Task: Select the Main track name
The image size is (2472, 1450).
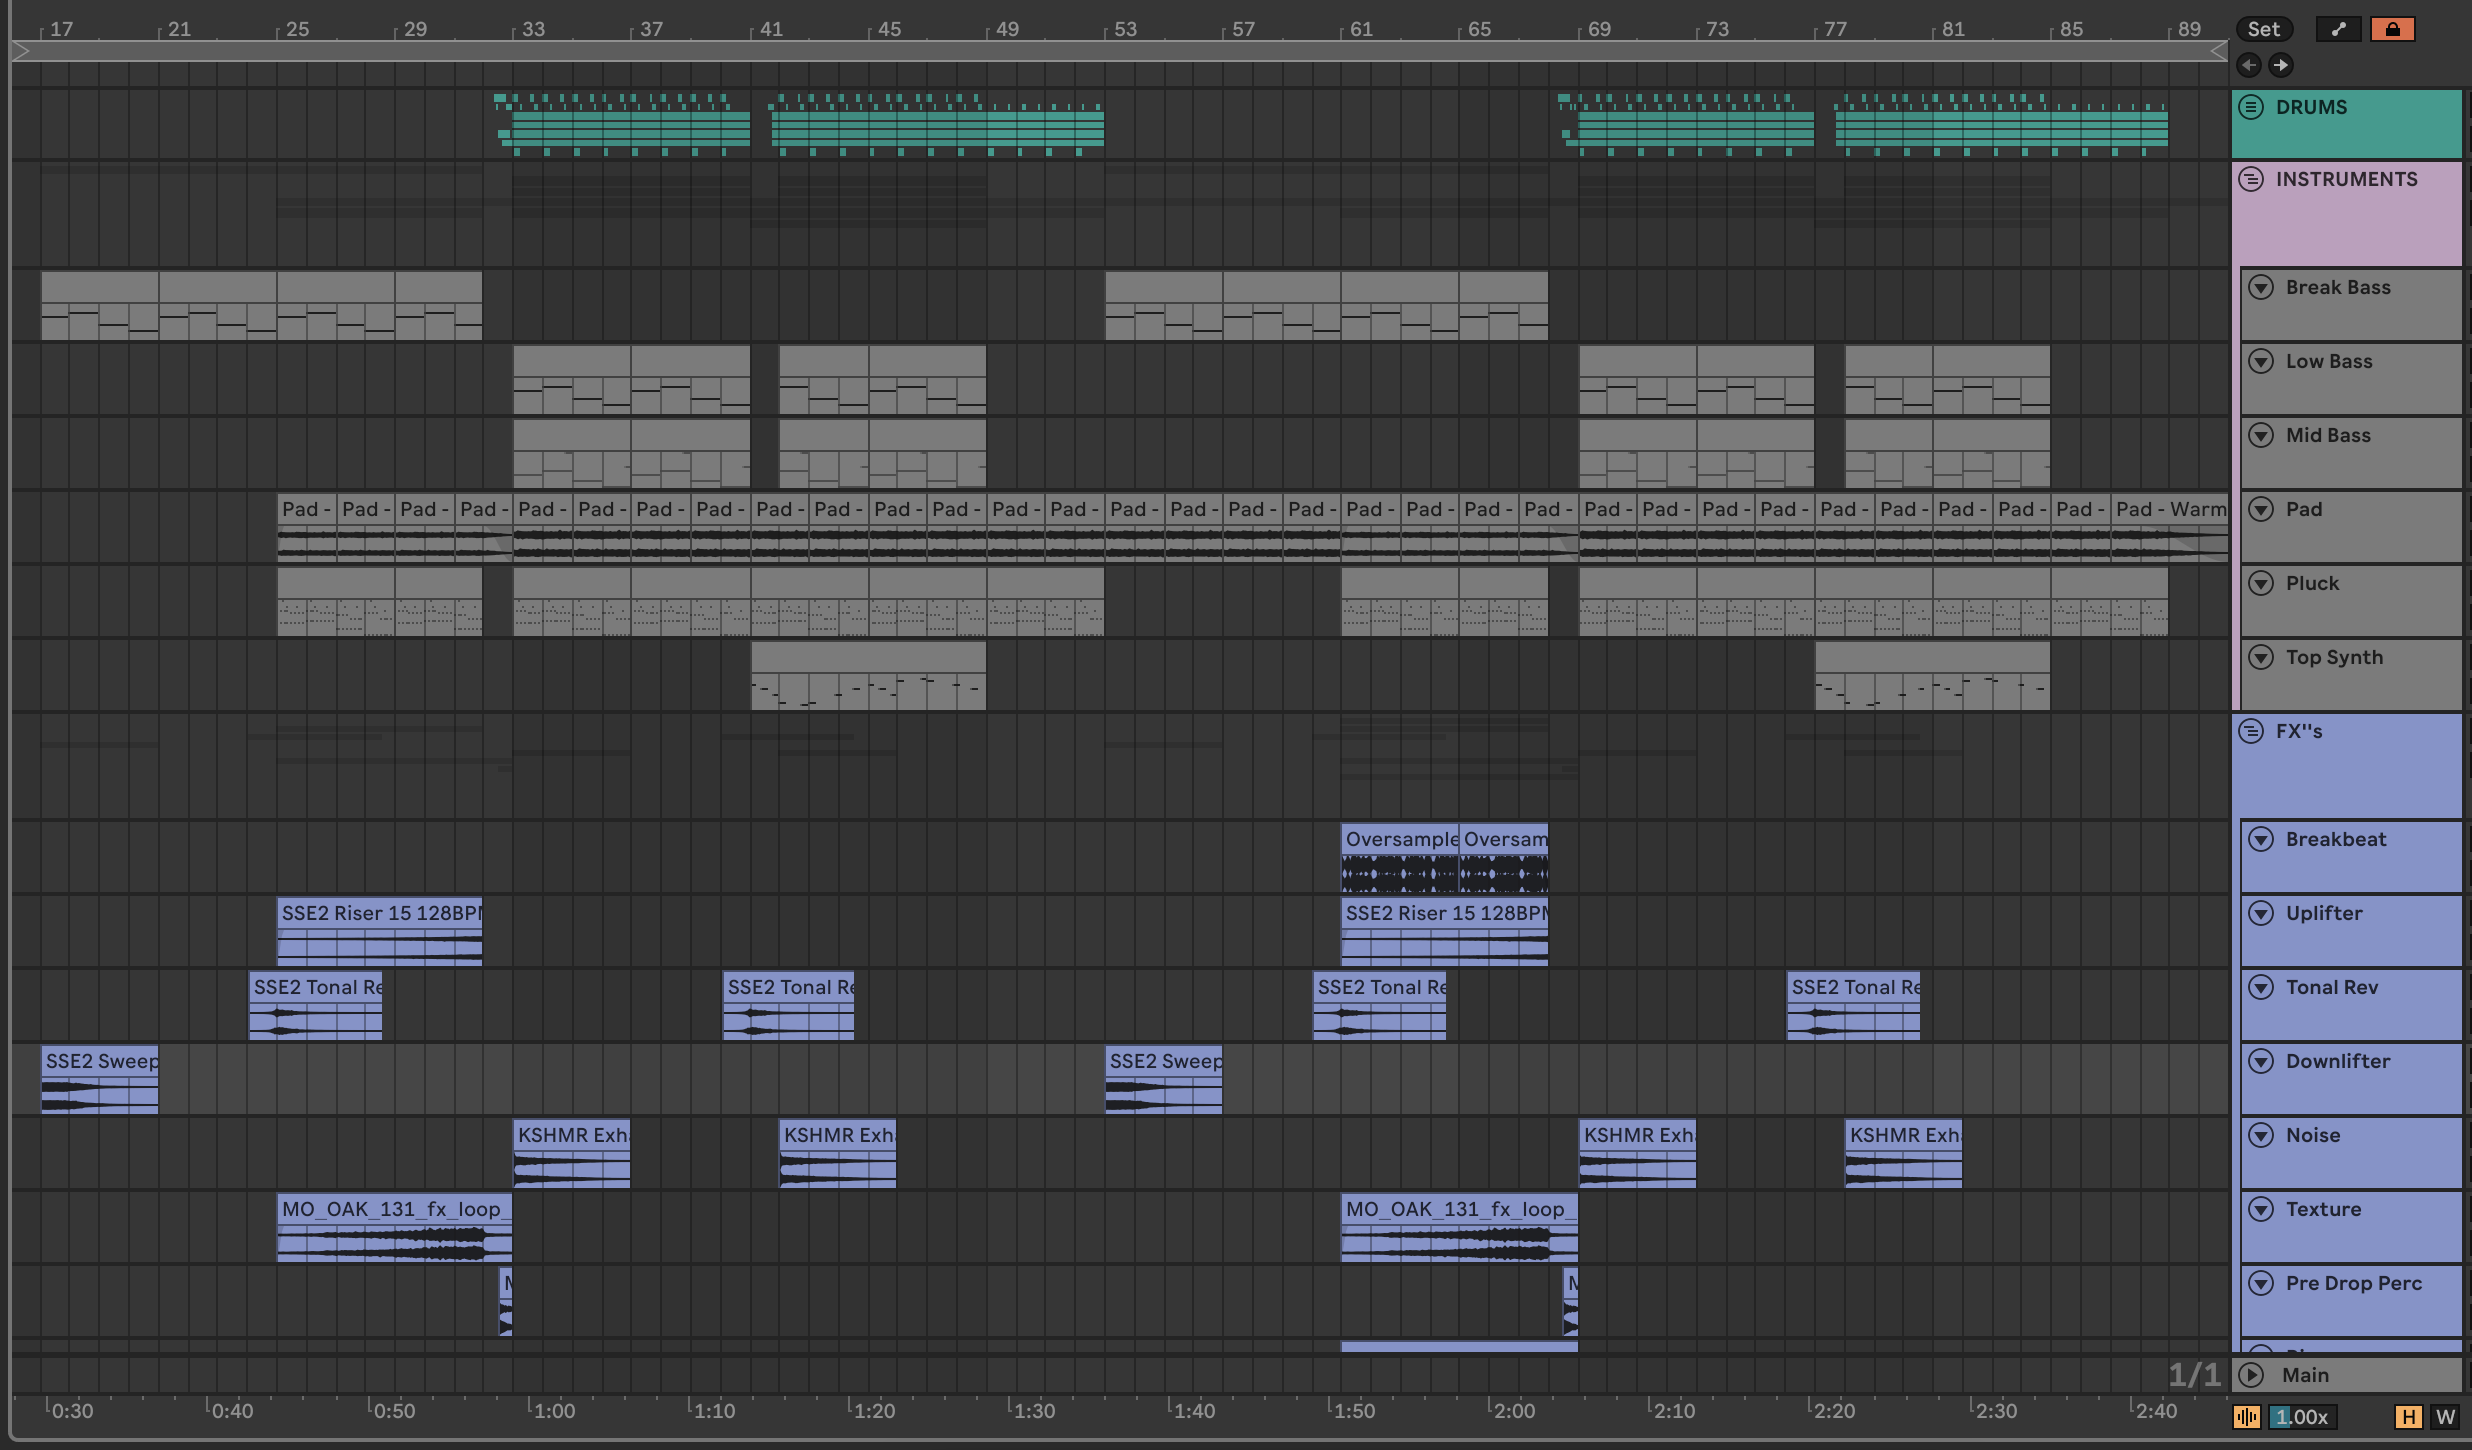Action: pos(2305,1375)
